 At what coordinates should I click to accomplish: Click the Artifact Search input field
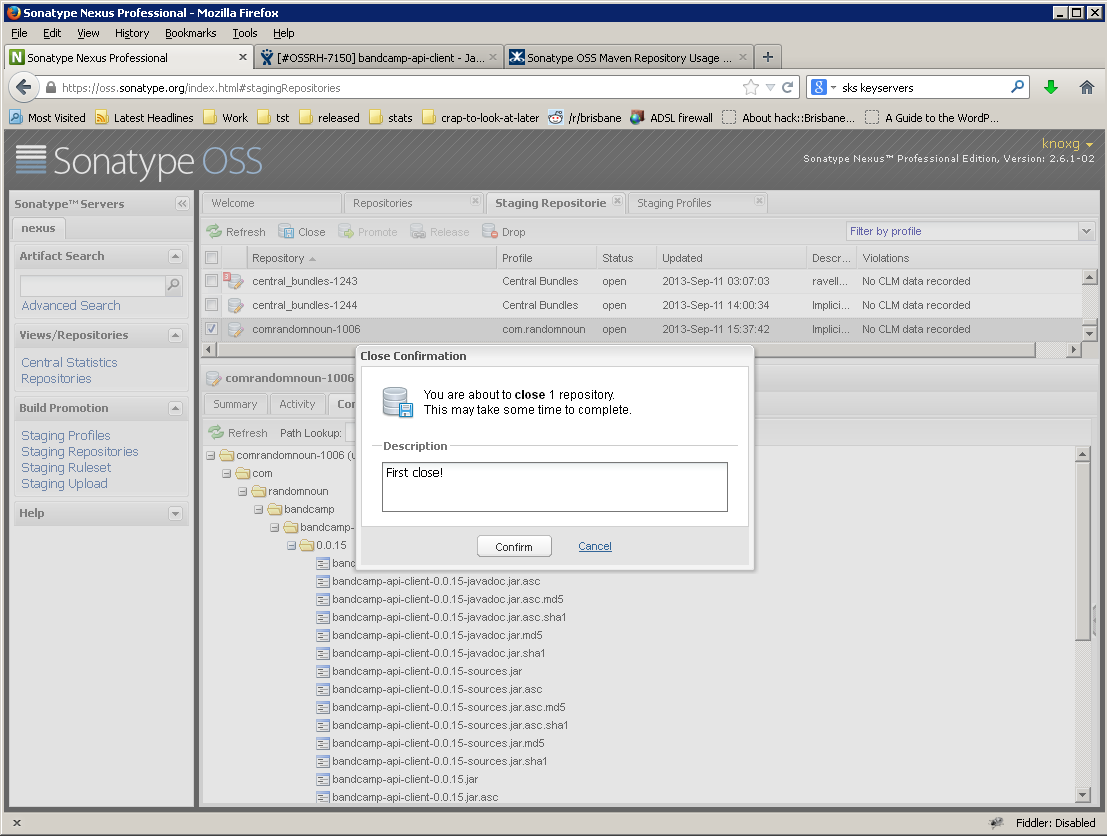coord(92,285)
